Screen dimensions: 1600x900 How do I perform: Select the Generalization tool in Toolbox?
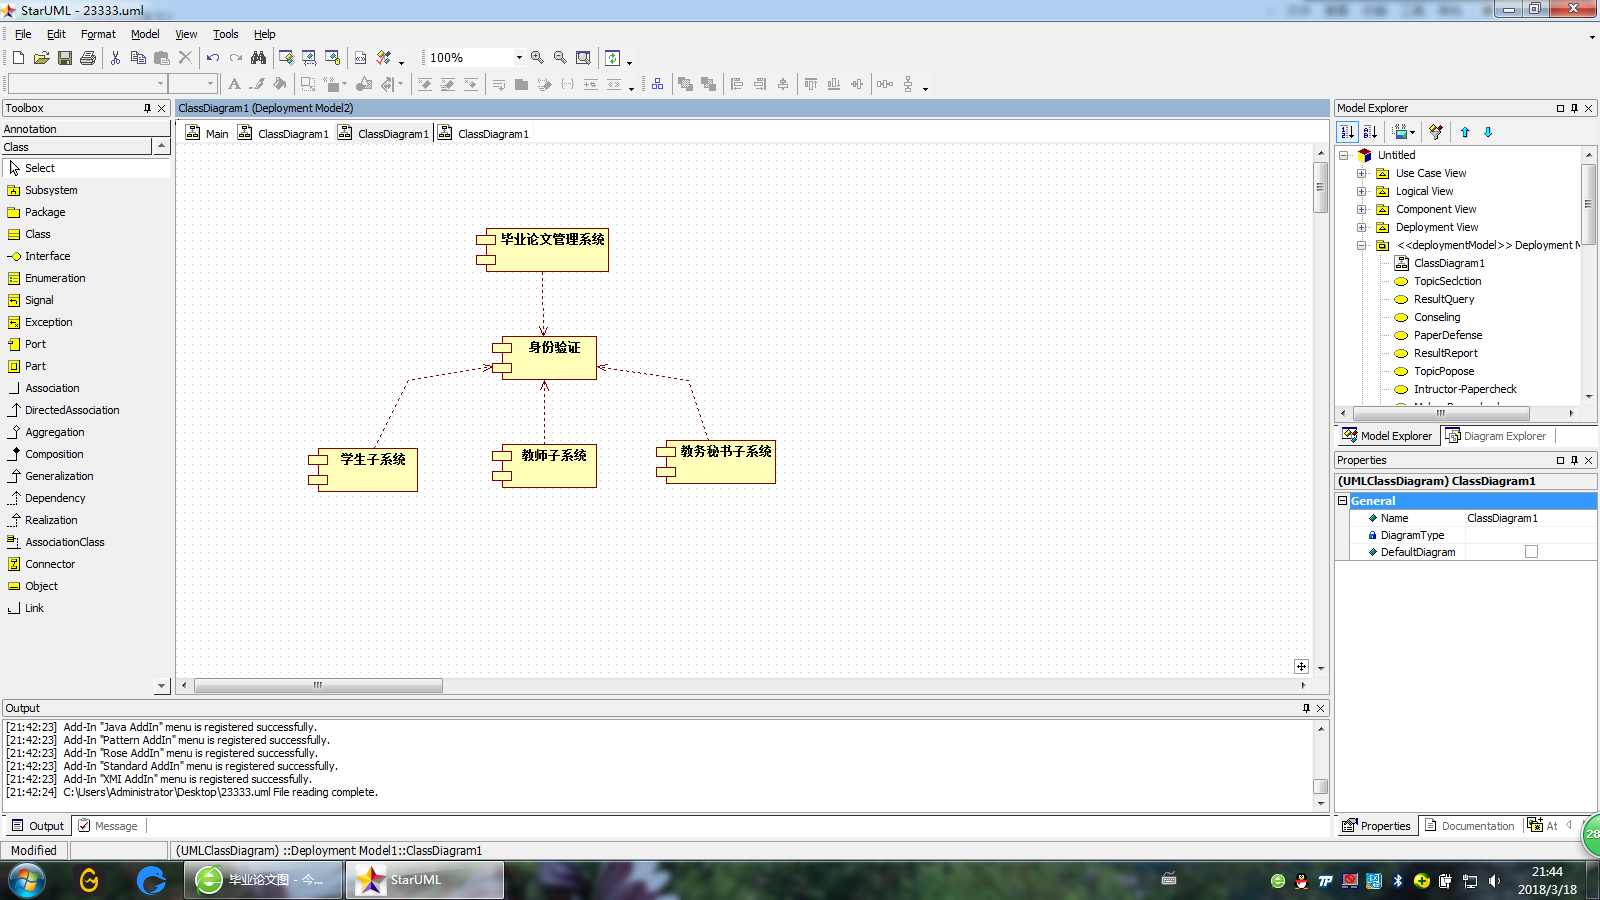click(x=59, y=476)
